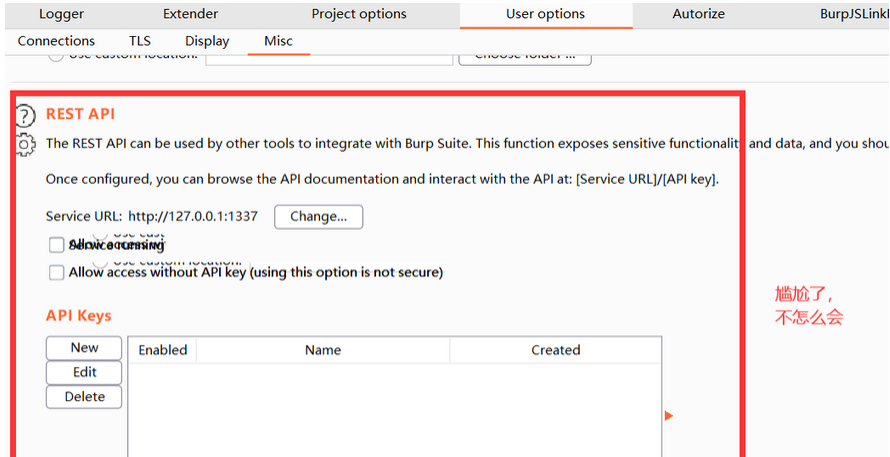Viewport: 890px width, 457px height.
Task: Click the Edit API key button
Action: click(x=84, y=372)
